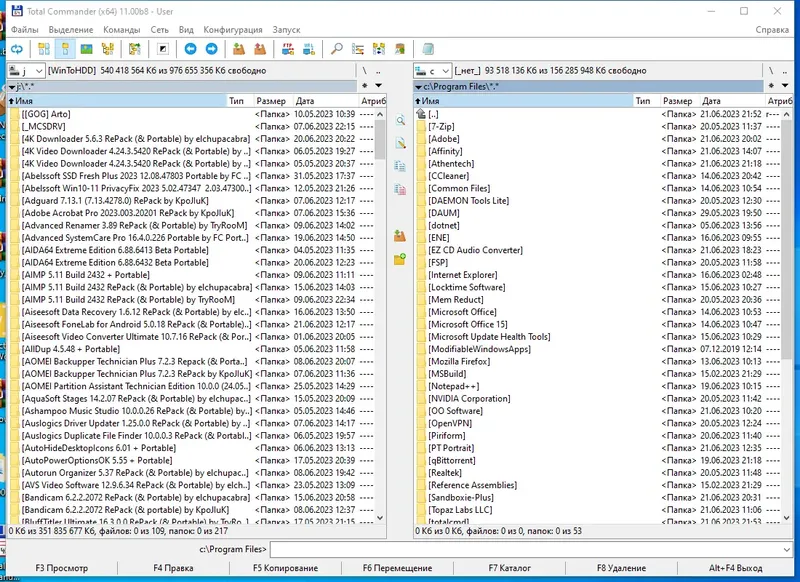
Task: Click the unpack files toolbar icon
Action: pyautogui.click(x=260, y=49)
